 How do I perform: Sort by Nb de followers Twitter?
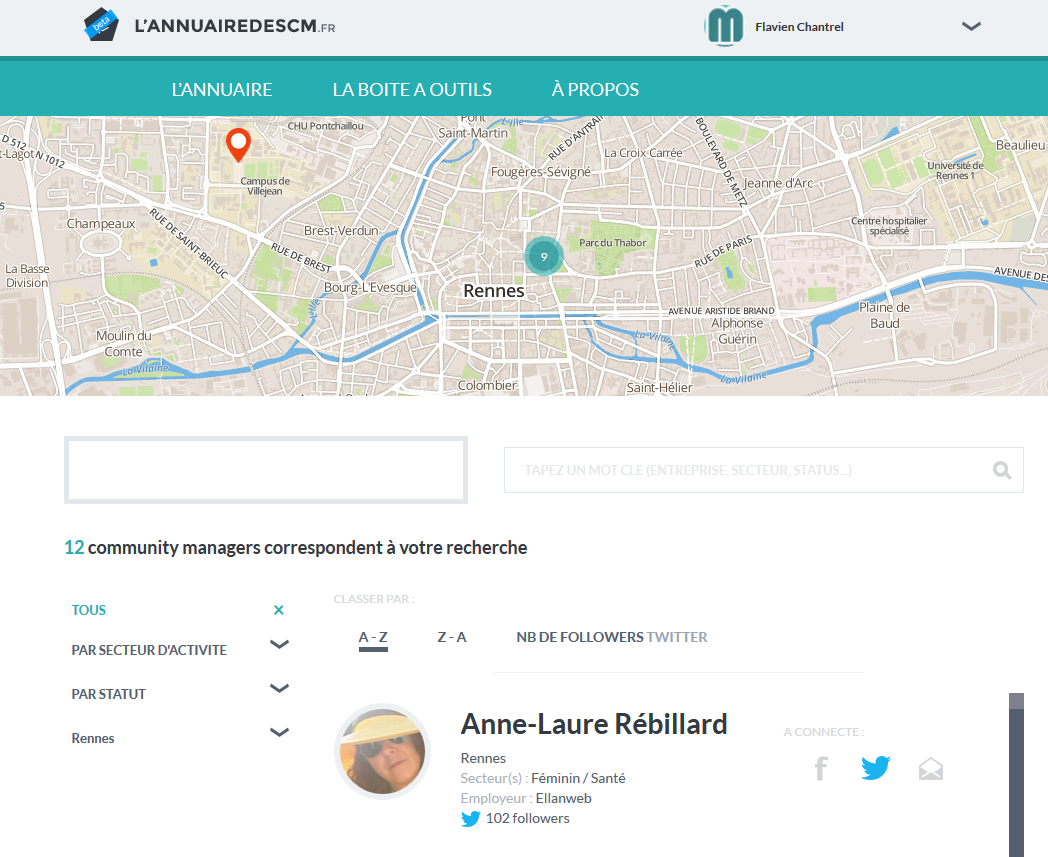(611, 637)
